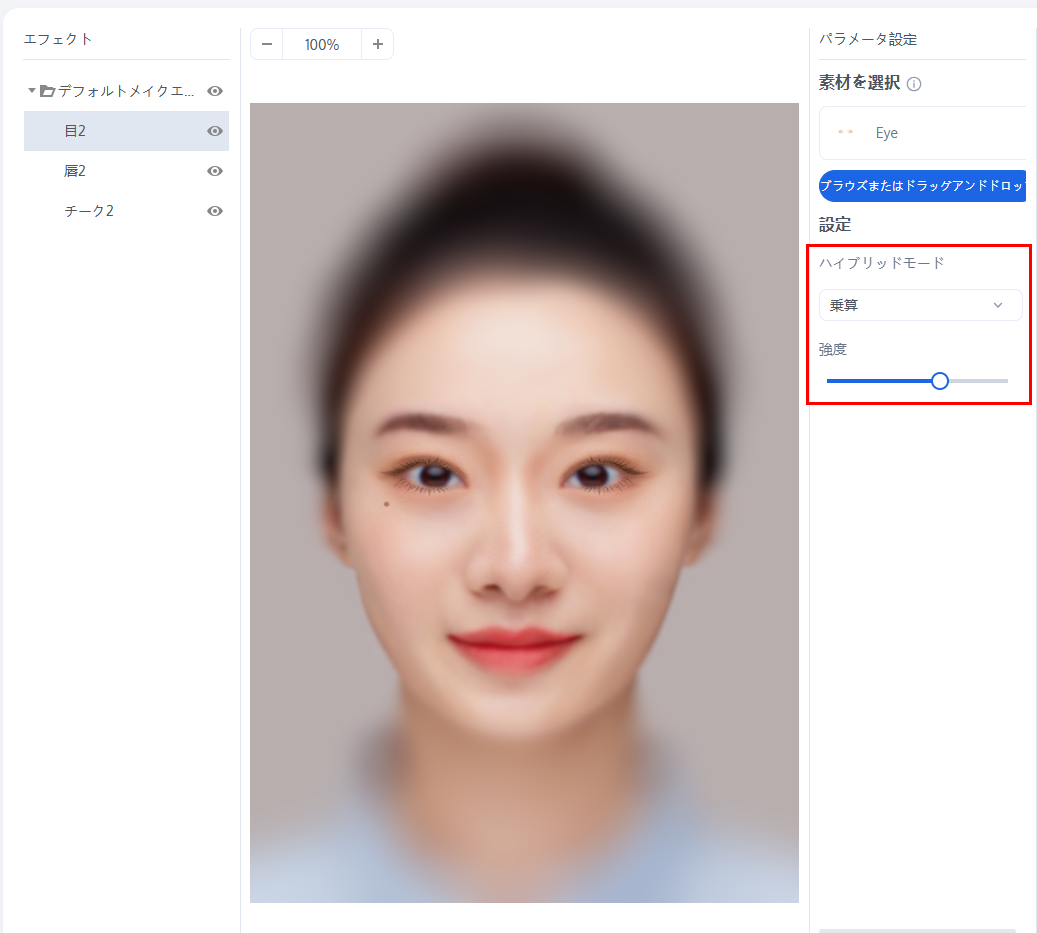The image size is (1037, 933).
Task: Select the Eye material thumbnail
Action: [x=845, y=132]
